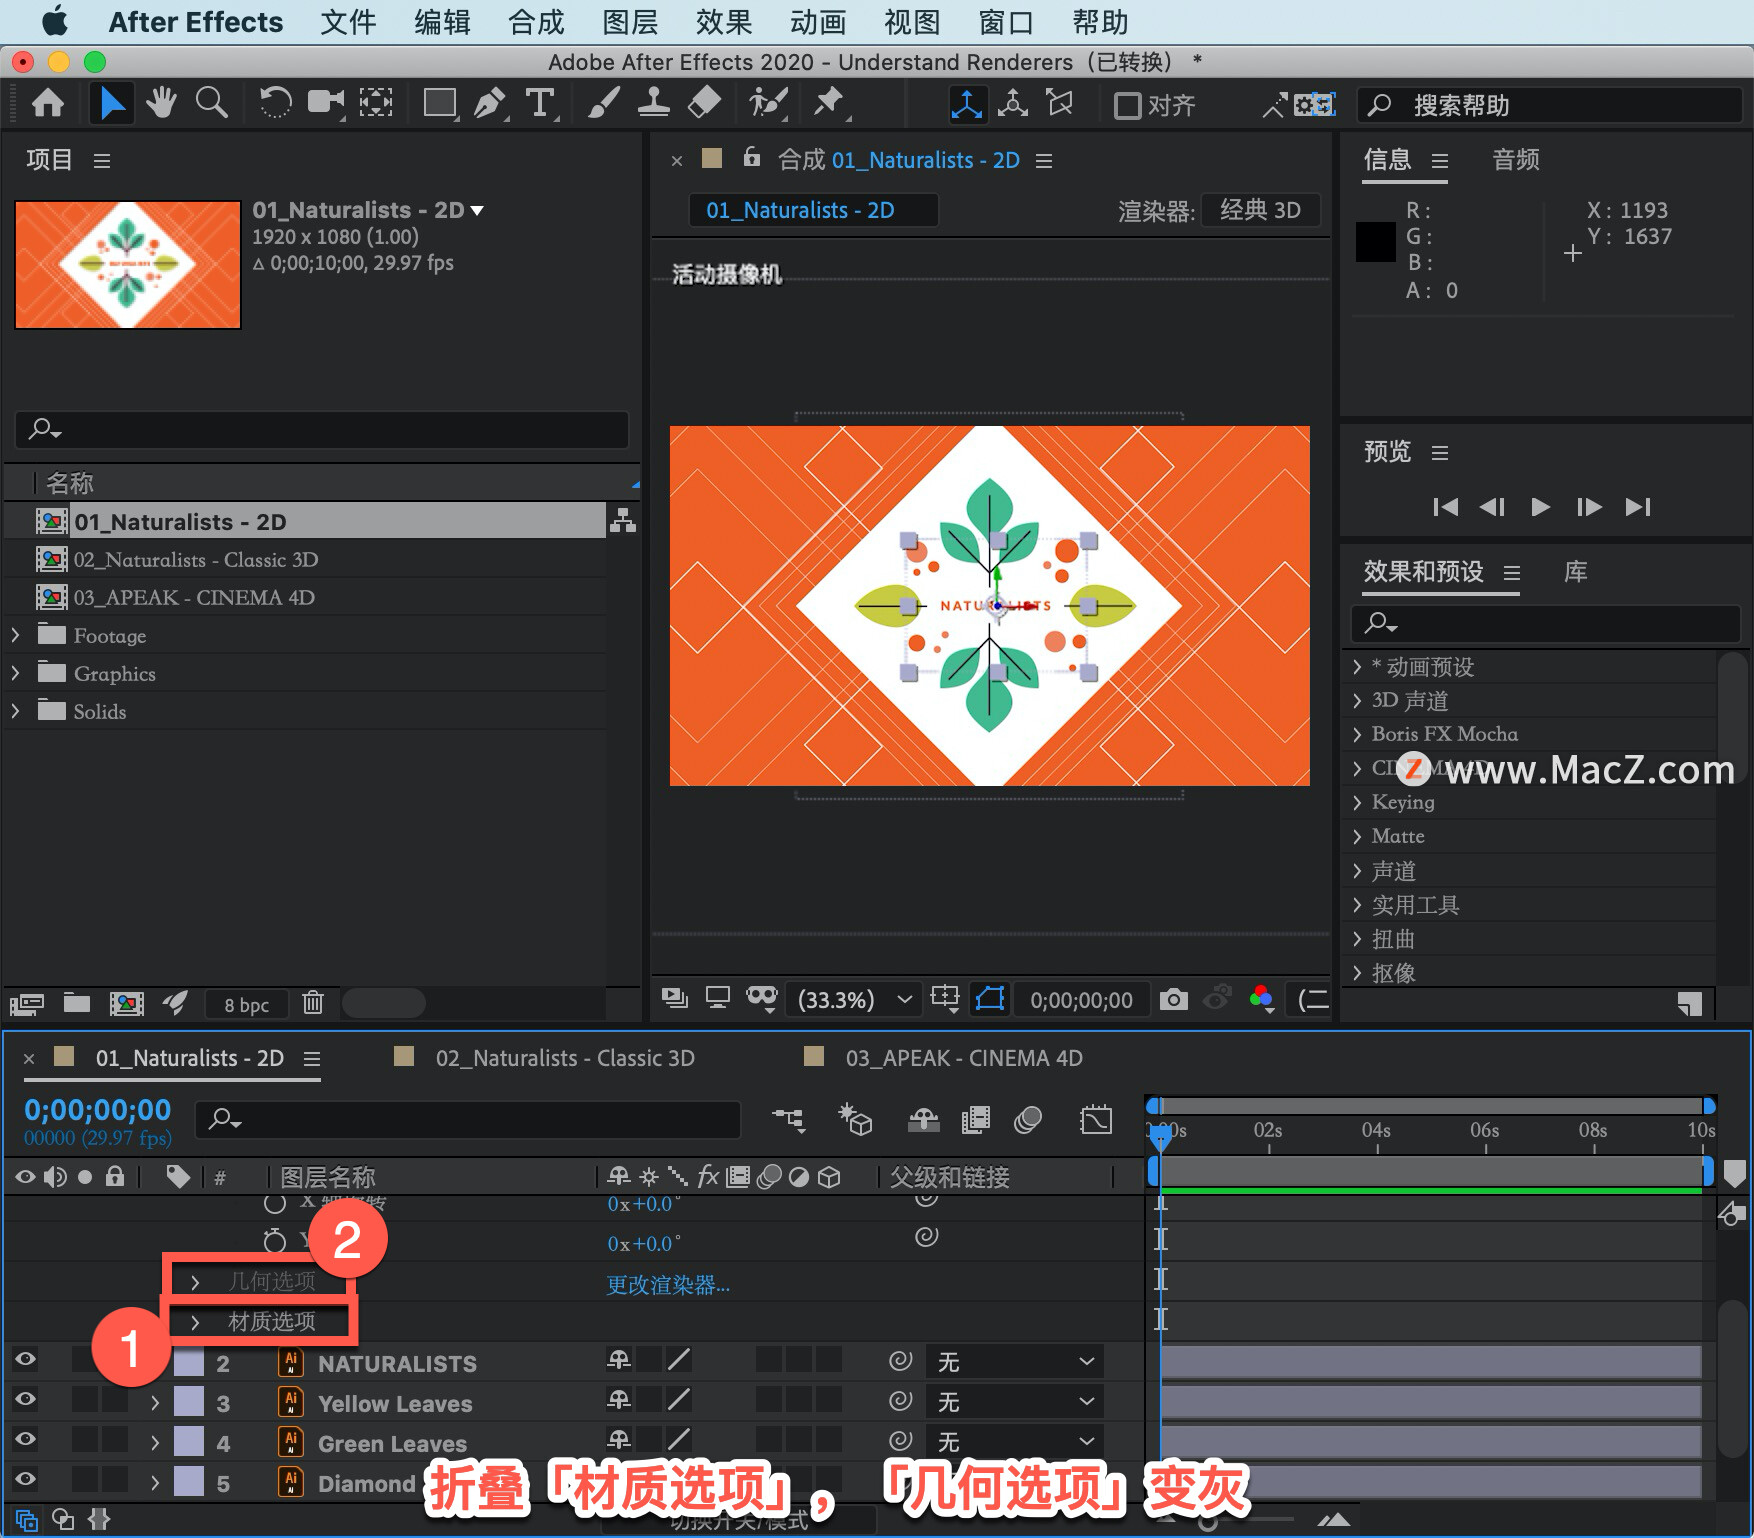Click the 更改渲染器 (Change Renderer) link
1754x1538 pixels.
click(x=668, y=1285)
